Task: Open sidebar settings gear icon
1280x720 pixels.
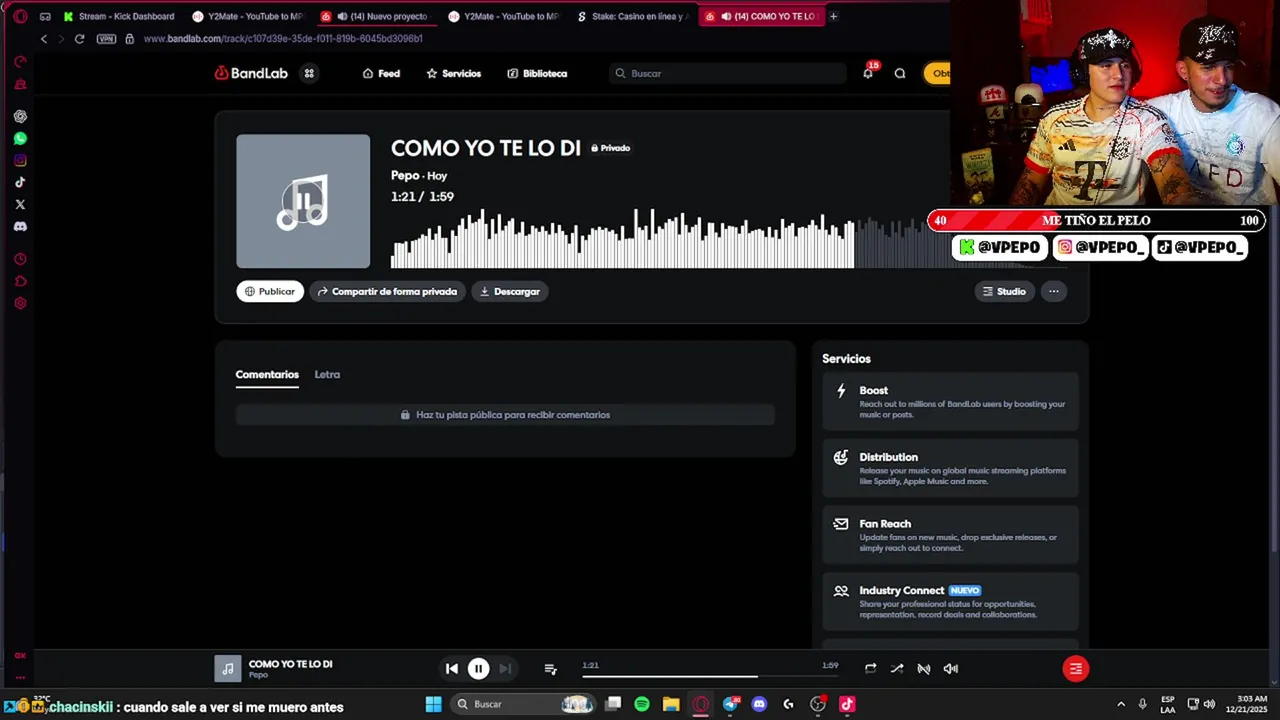Action: coord(20,303)
